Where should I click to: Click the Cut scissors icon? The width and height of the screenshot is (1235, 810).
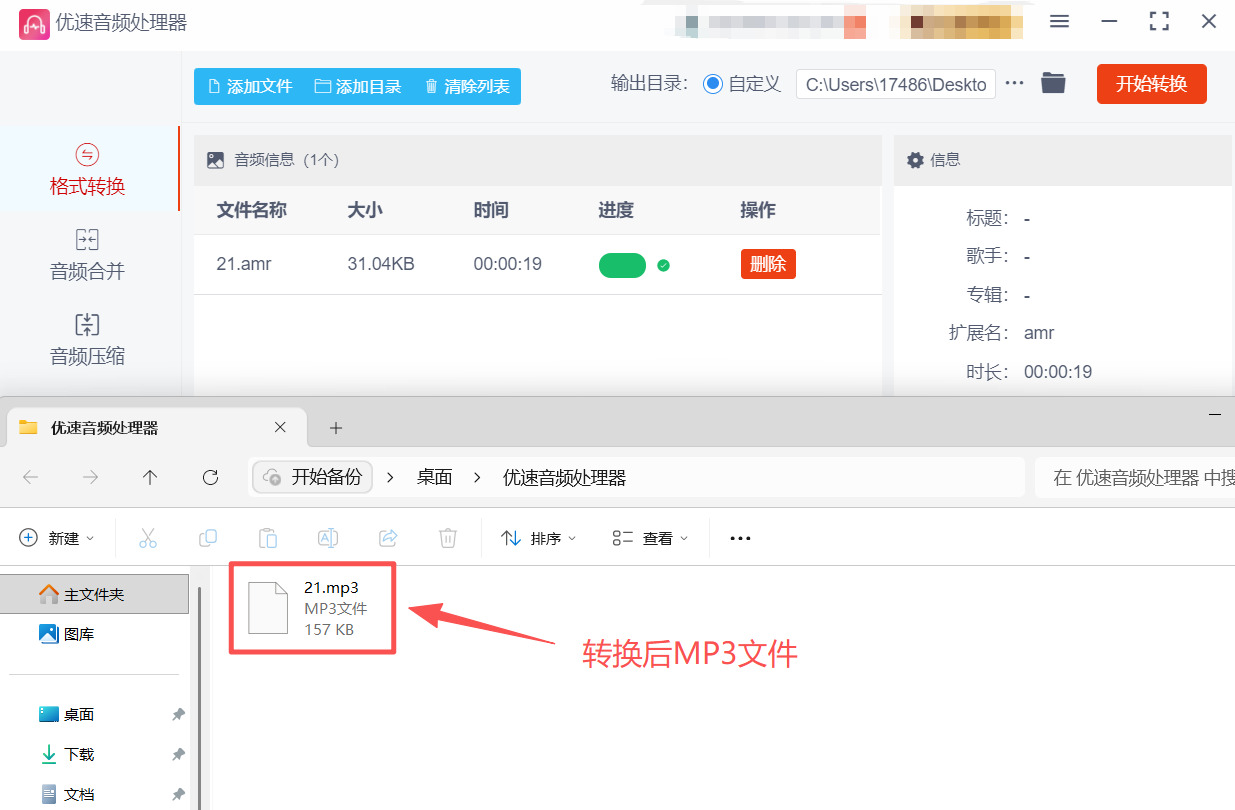tap(148, 538)
